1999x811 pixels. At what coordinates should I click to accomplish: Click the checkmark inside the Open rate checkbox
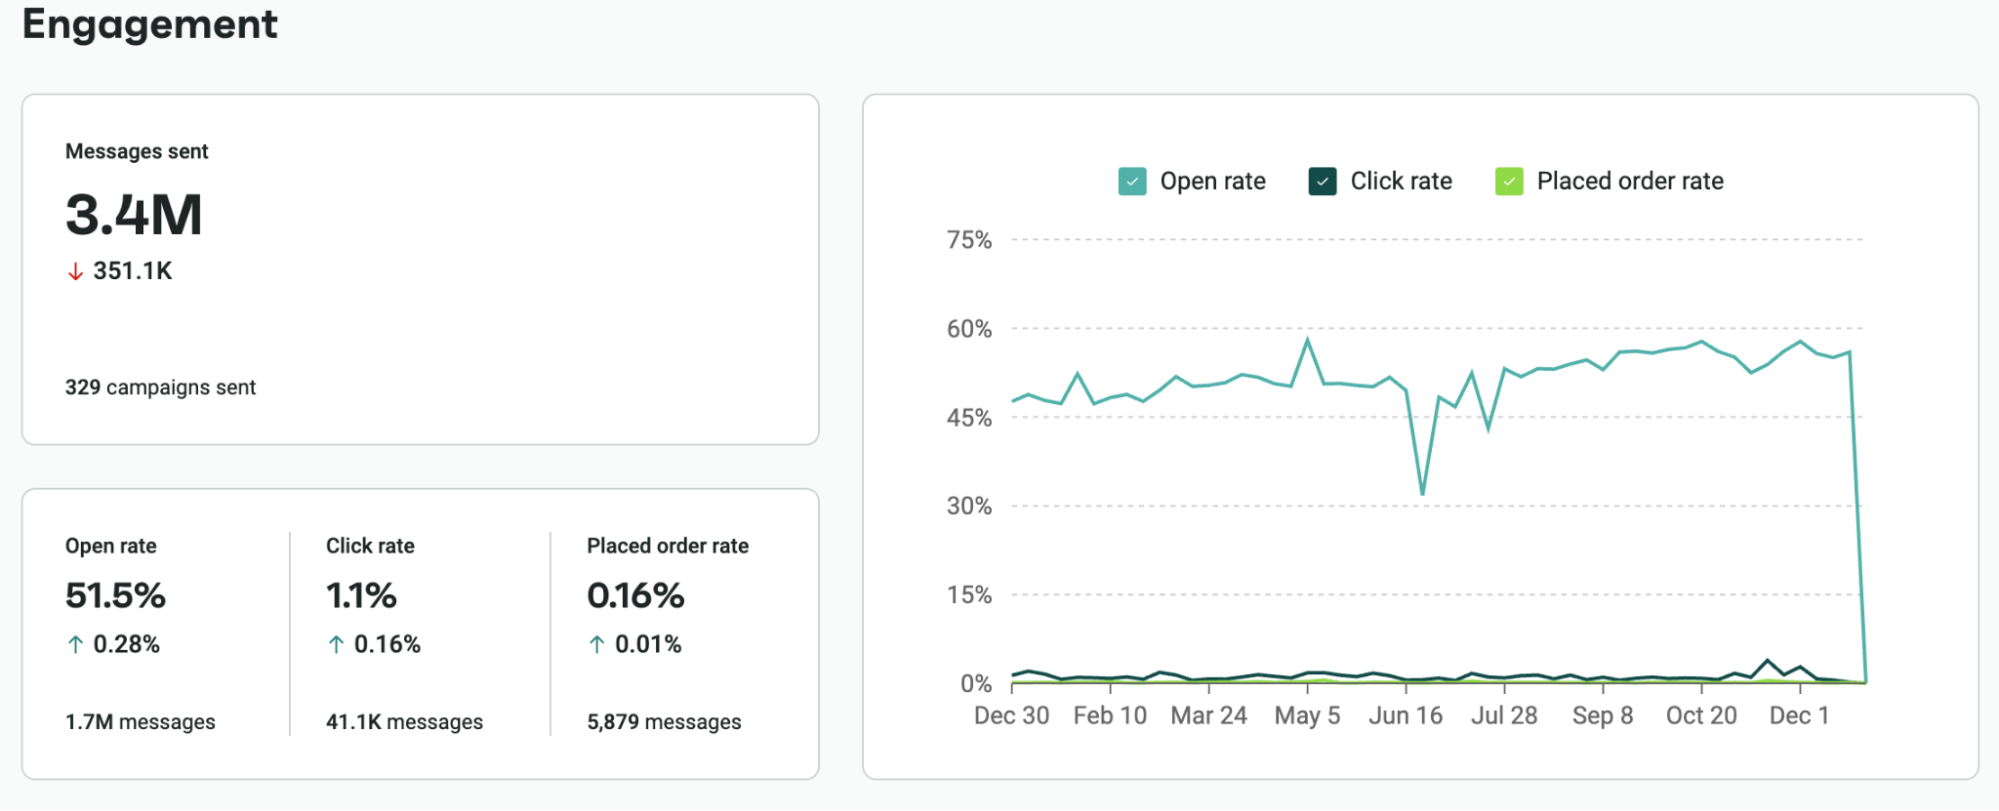pos(1131,181)
